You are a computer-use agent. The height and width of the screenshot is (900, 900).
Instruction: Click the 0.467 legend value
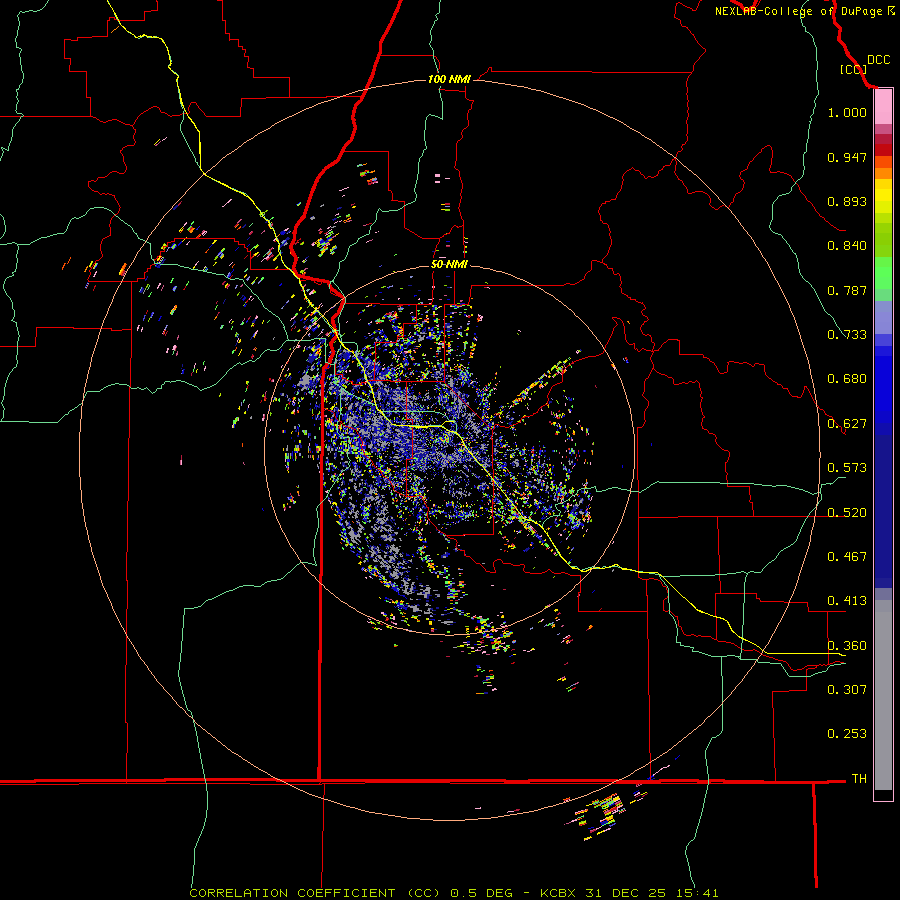click(847, 557)
